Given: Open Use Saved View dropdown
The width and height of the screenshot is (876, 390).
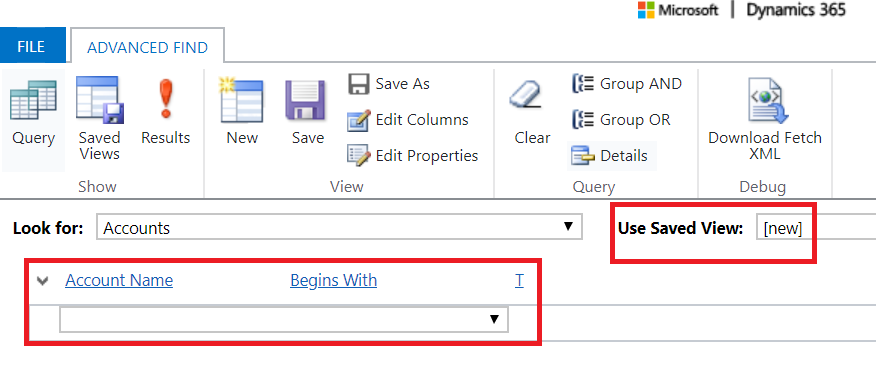Looking at the screenshot, I should tap(816, 228).
